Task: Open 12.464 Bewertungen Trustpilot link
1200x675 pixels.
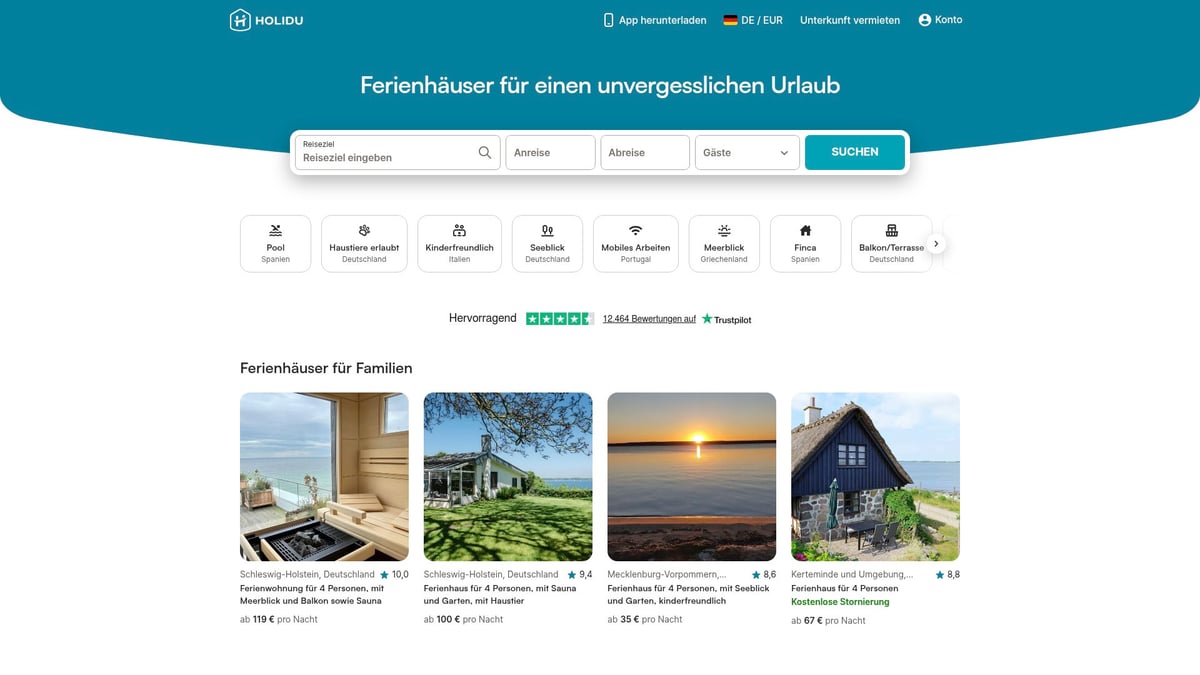Action: tap(649, 319)
